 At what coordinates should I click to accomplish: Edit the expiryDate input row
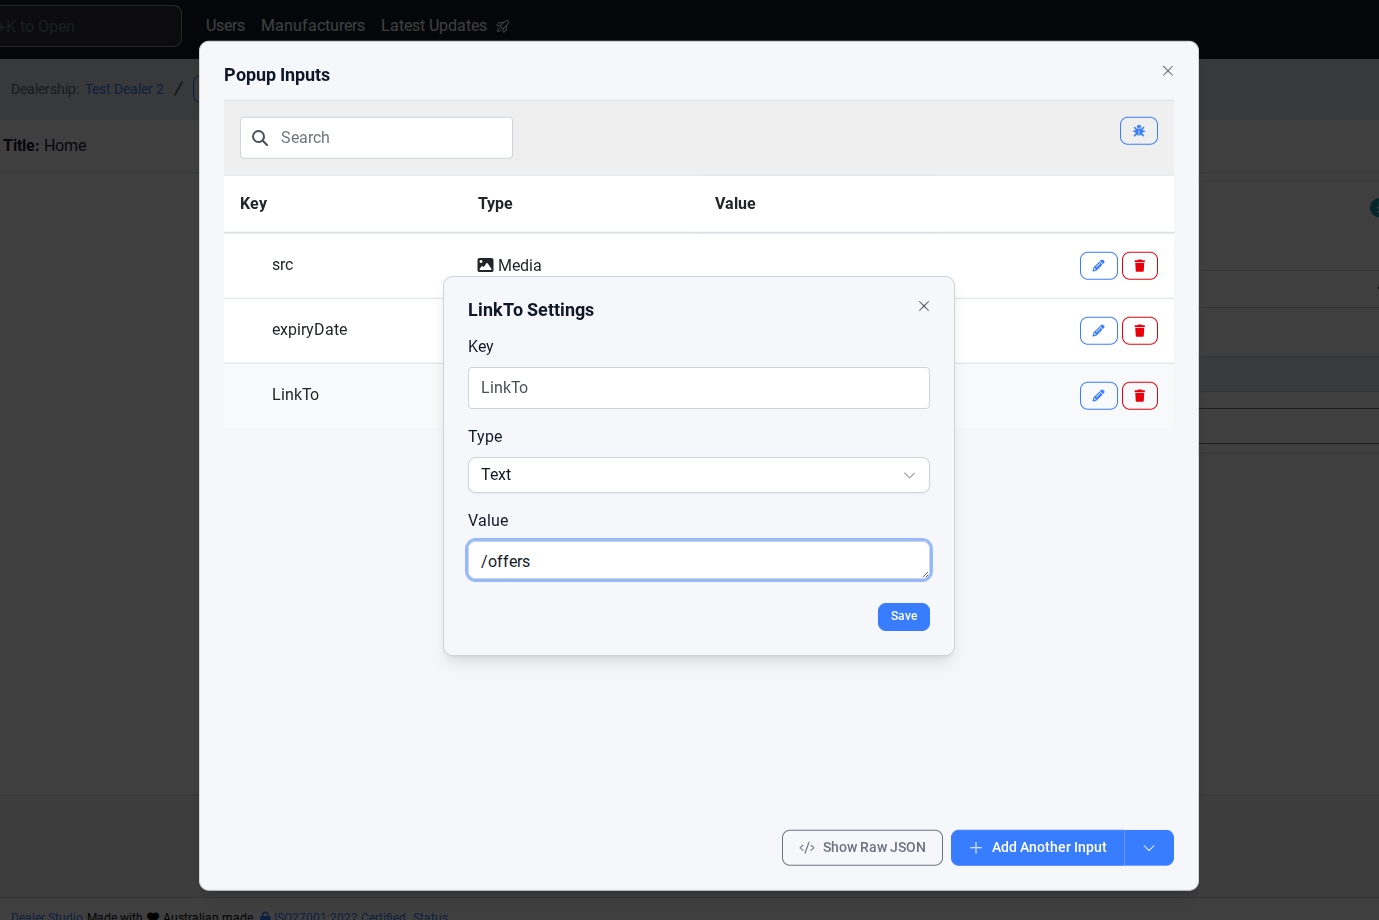[x=1098, y=331]
